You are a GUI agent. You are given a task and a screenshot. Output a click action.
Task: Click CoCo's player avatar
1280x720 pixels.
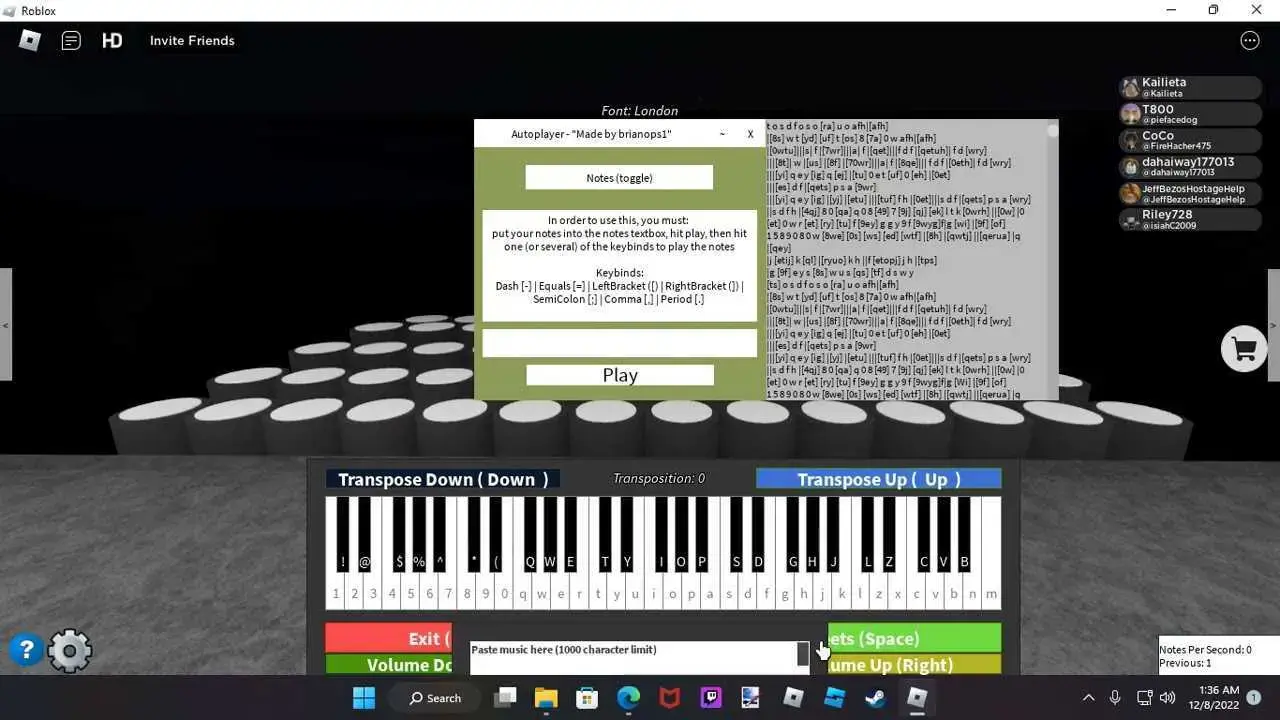click(x=1130, y=140)
